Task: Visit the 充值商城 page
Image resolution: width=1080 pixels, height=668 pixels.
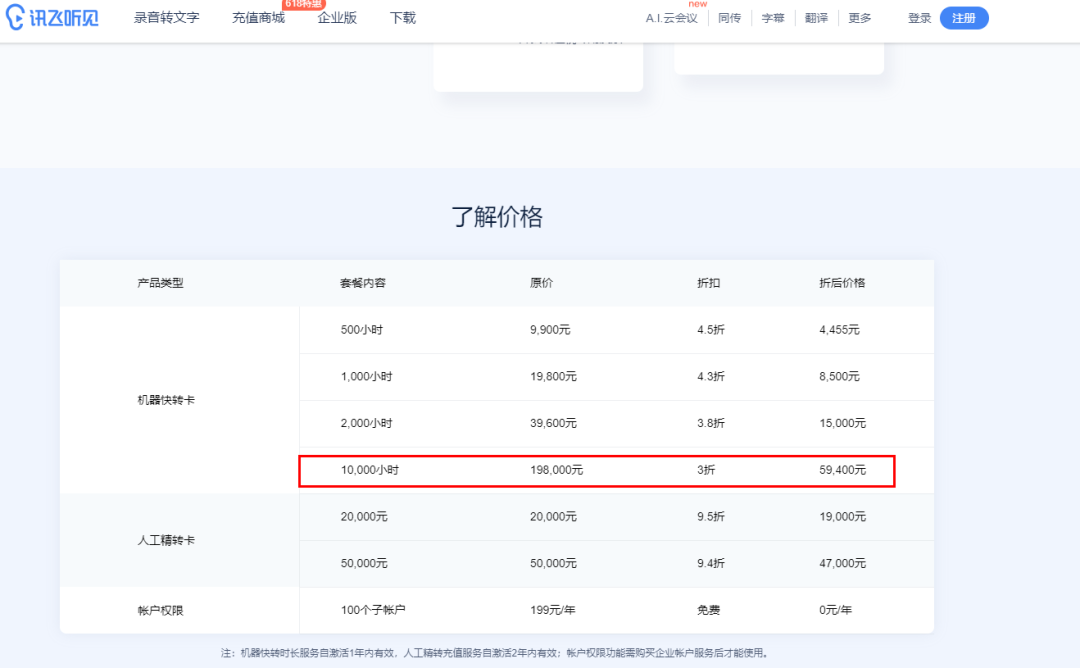Action: click(257, 17)
